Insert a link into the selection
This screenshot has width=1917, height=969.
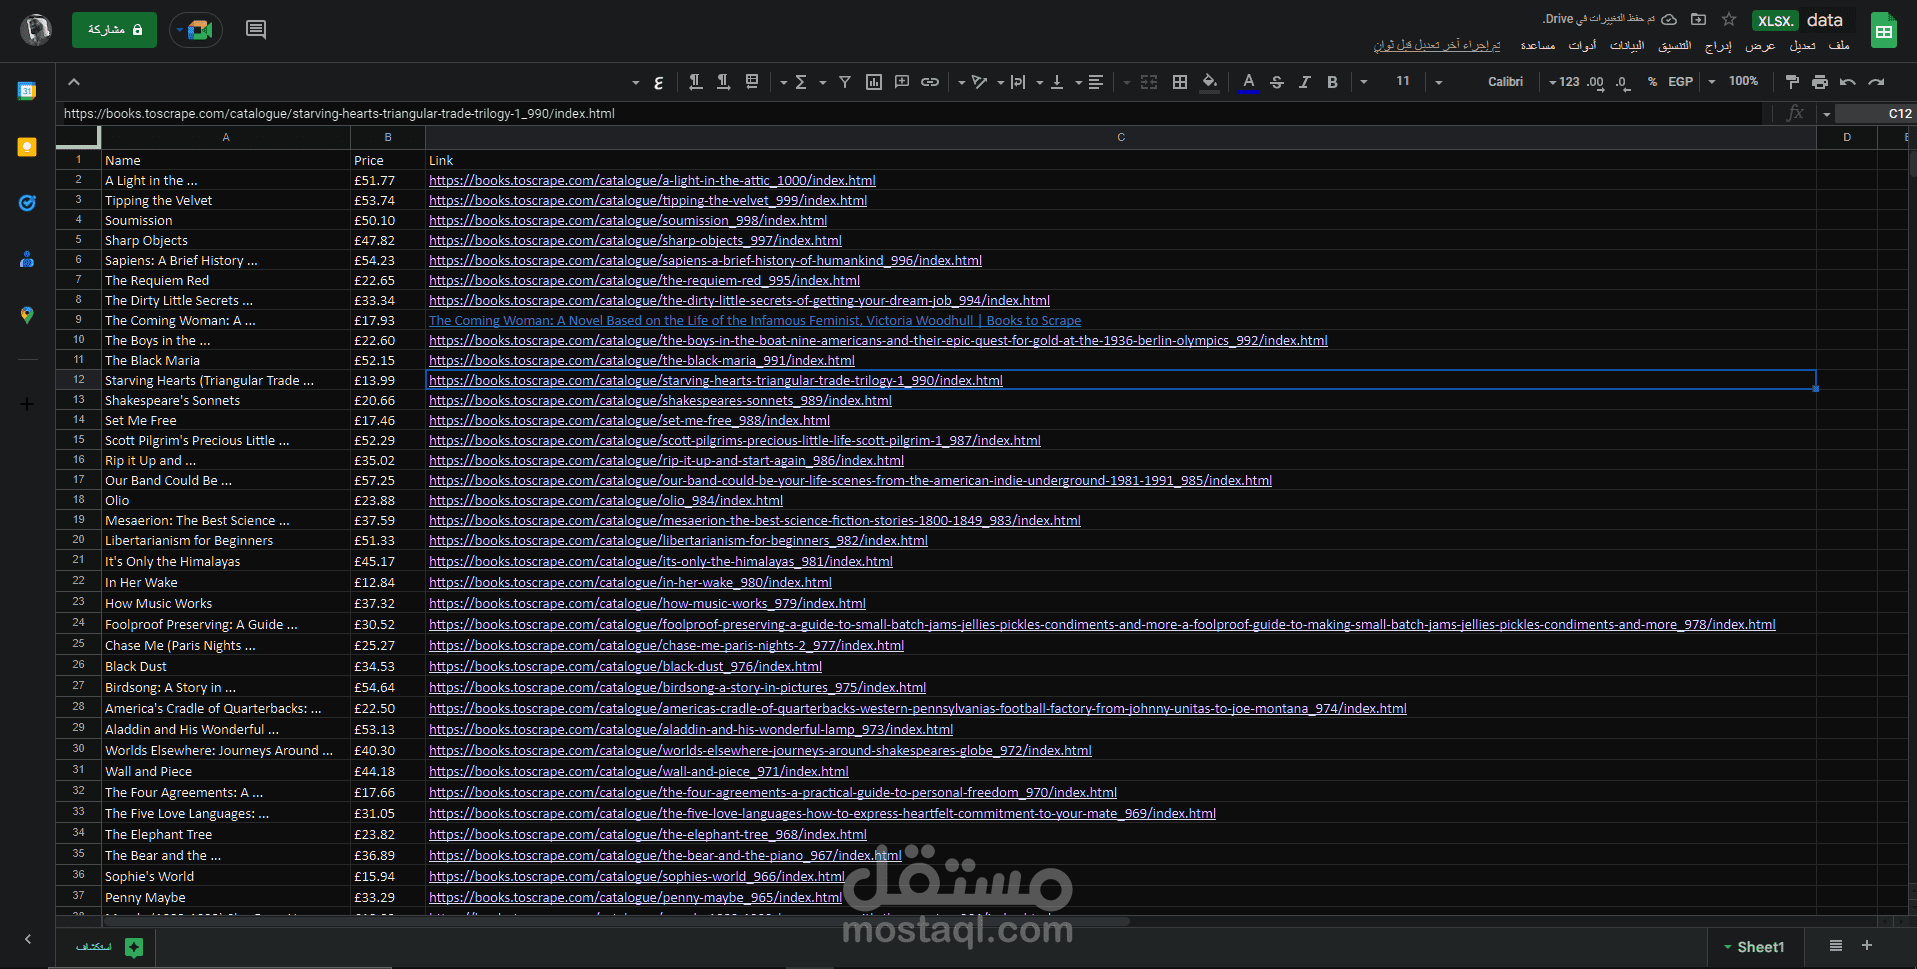click(929, 82)
